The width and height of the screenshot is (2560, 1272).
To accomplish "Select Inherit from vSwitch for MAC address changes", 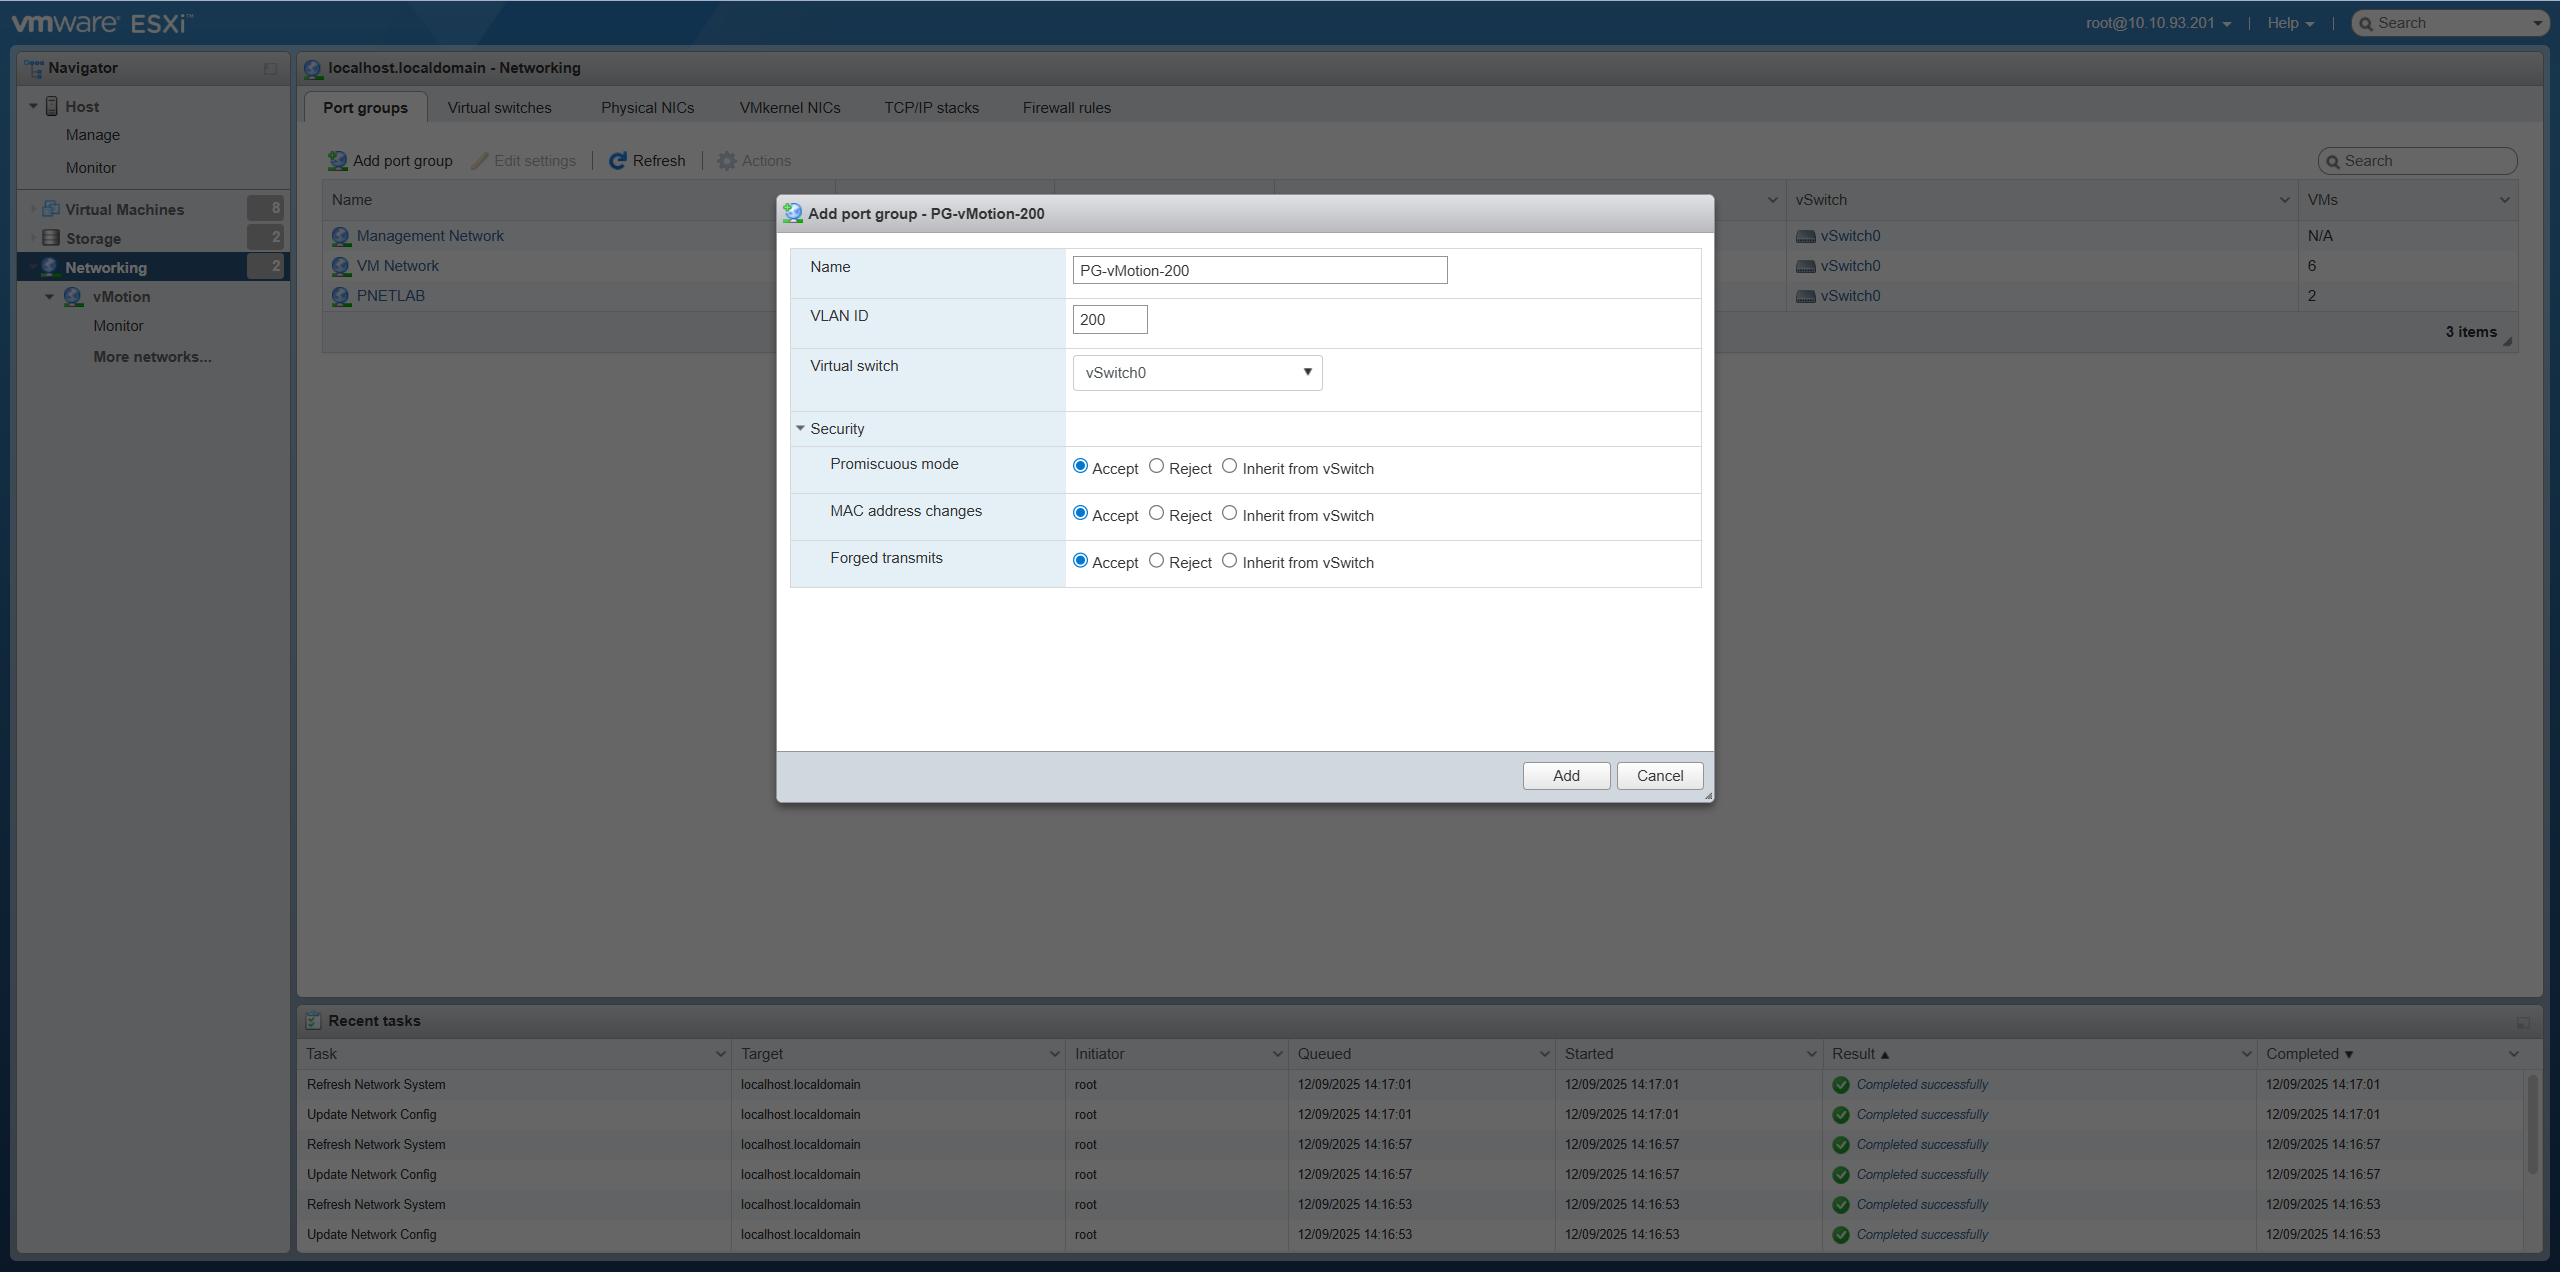I will point(1229,513).
